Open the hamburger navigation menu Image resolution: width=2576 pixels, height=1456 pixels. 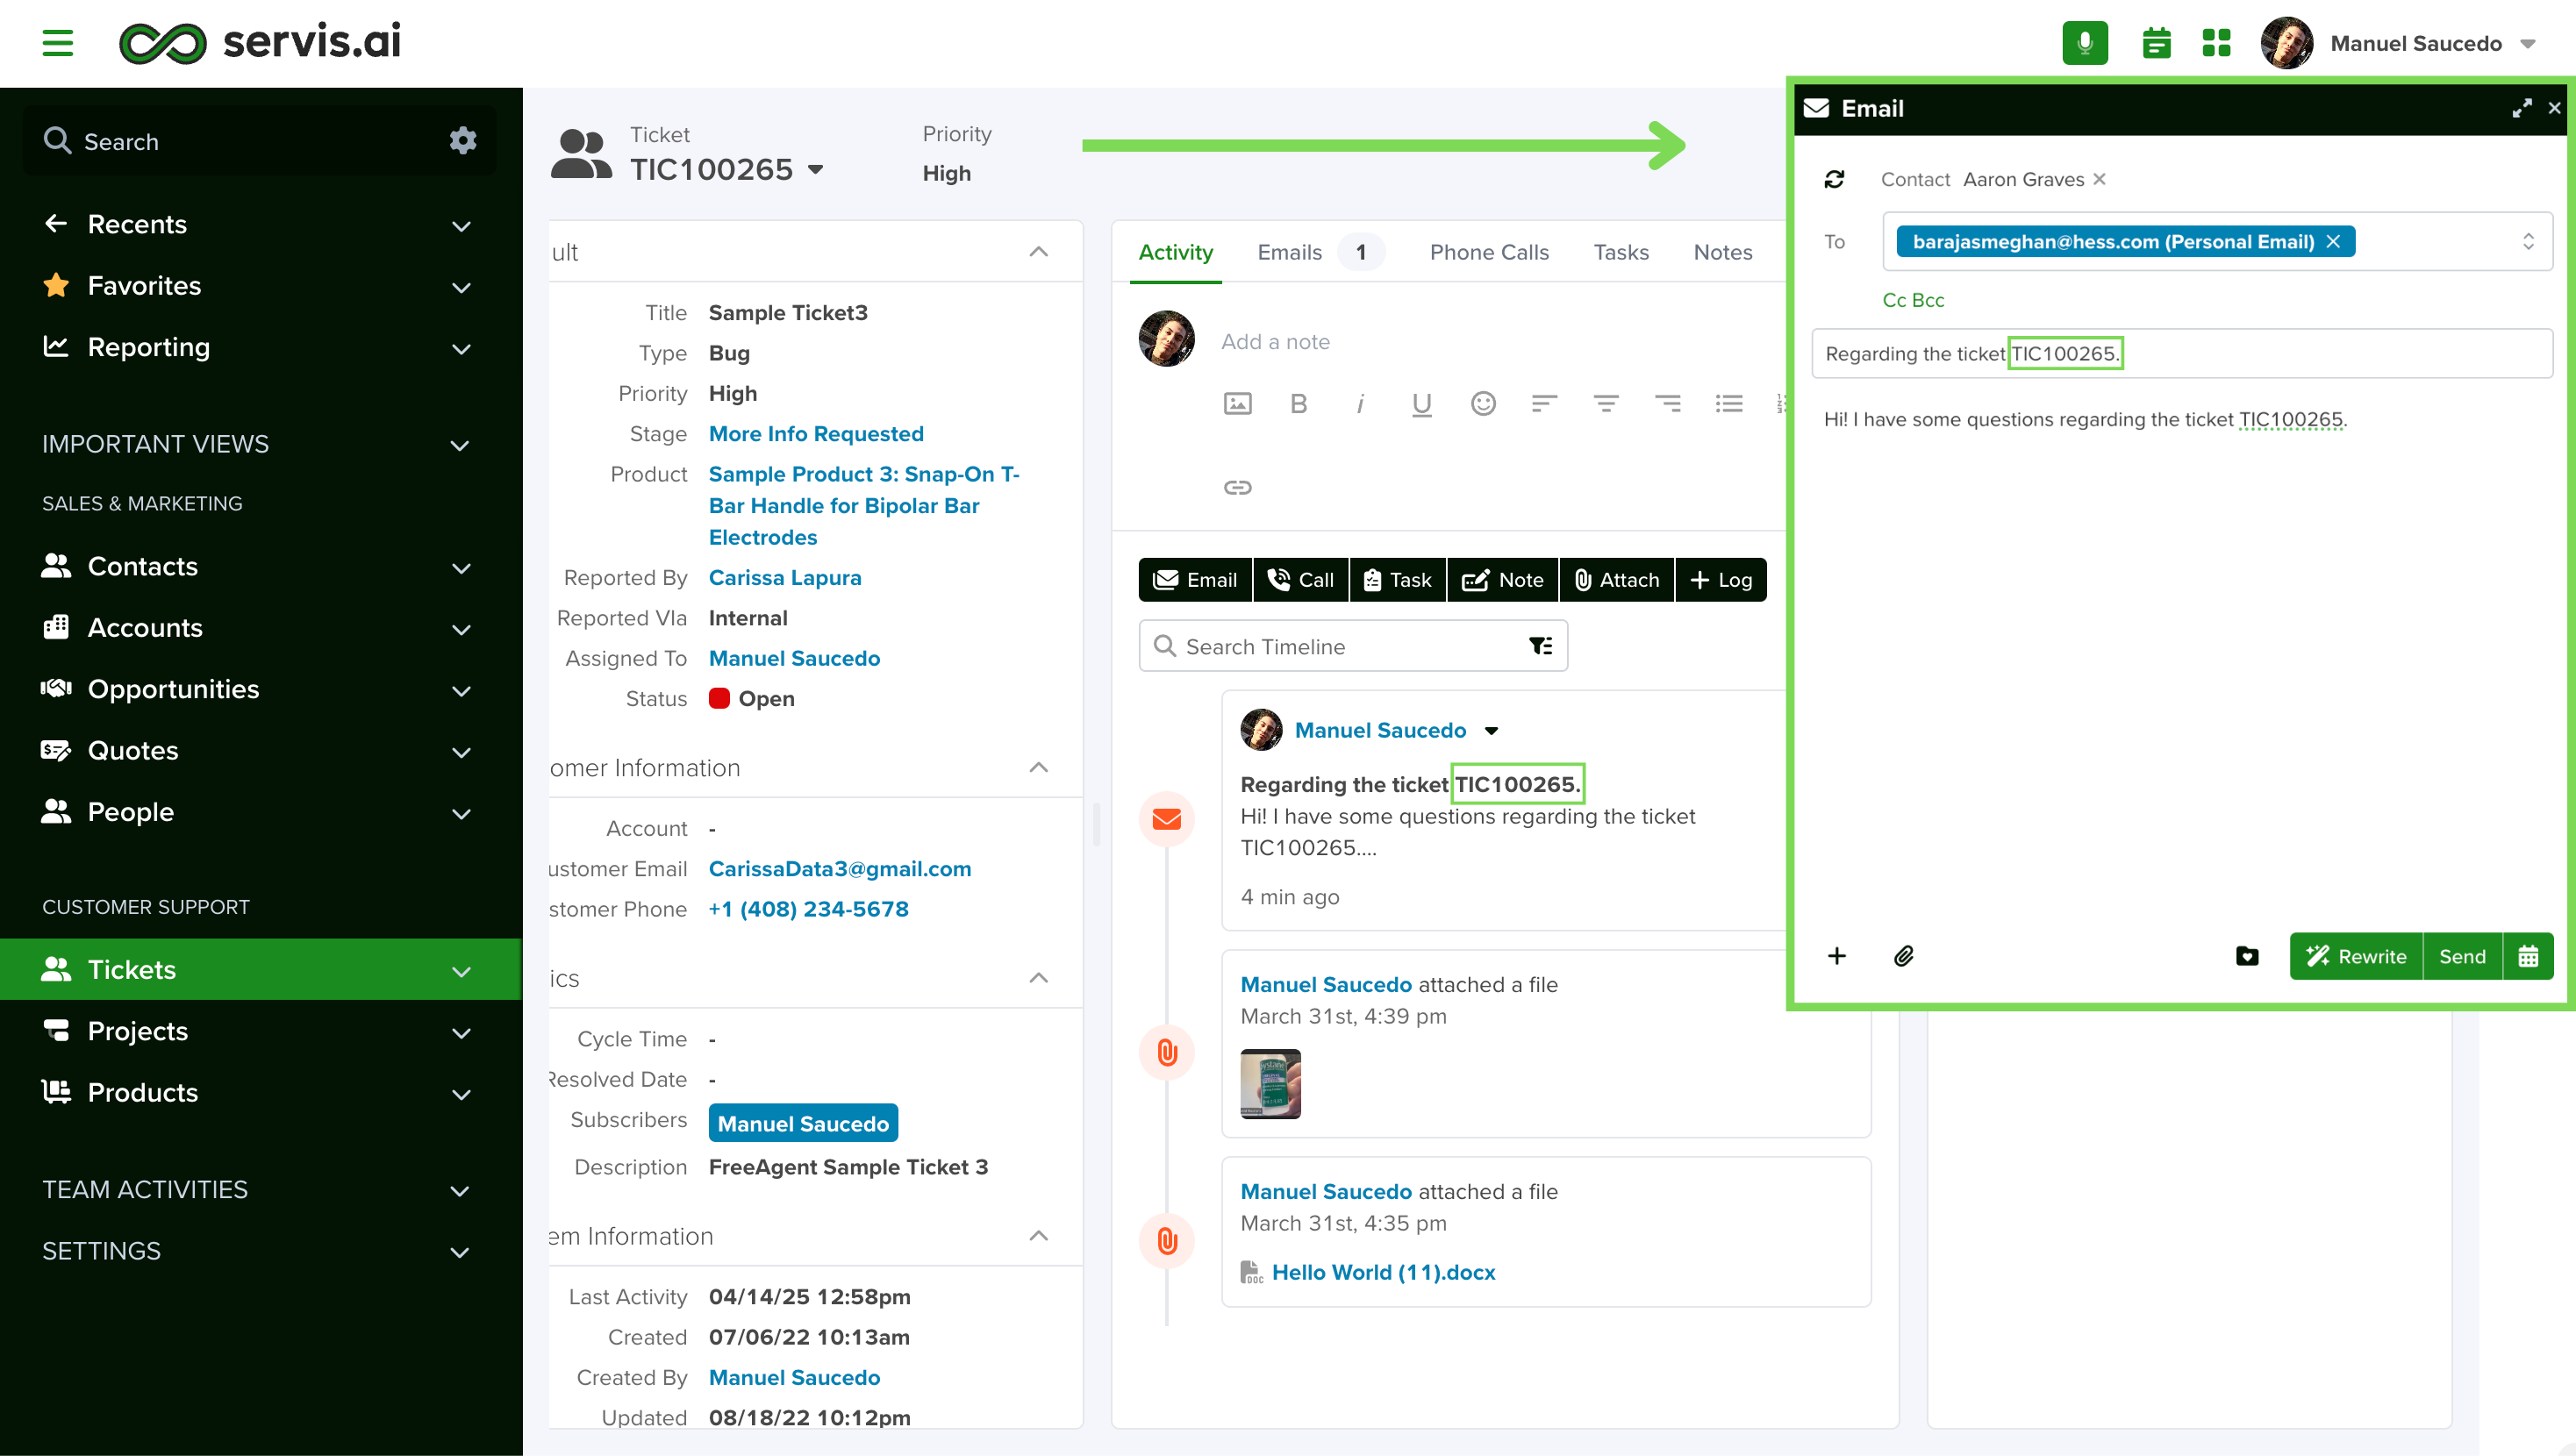tap(58, 43)
